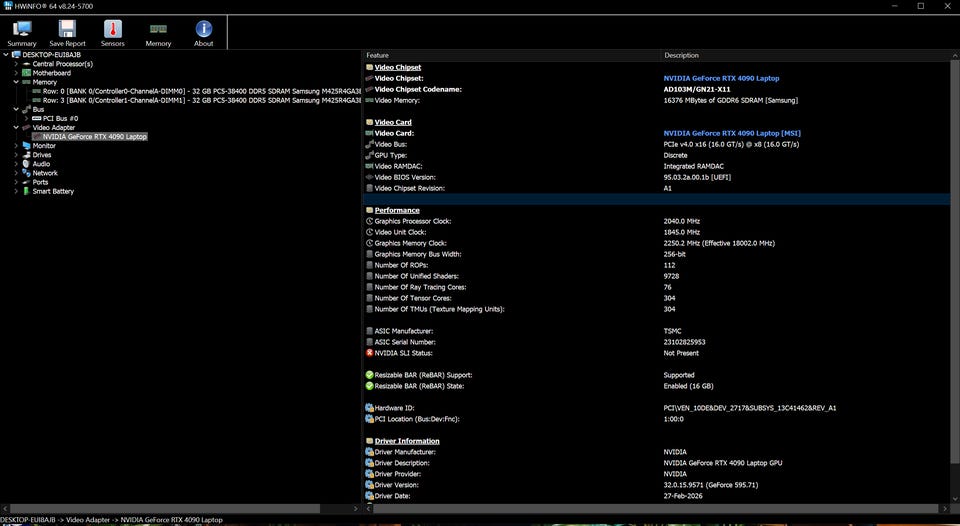This screenshot has width=960, height=526.
Task: Select the Drives tree item
Action: (42, 155)
